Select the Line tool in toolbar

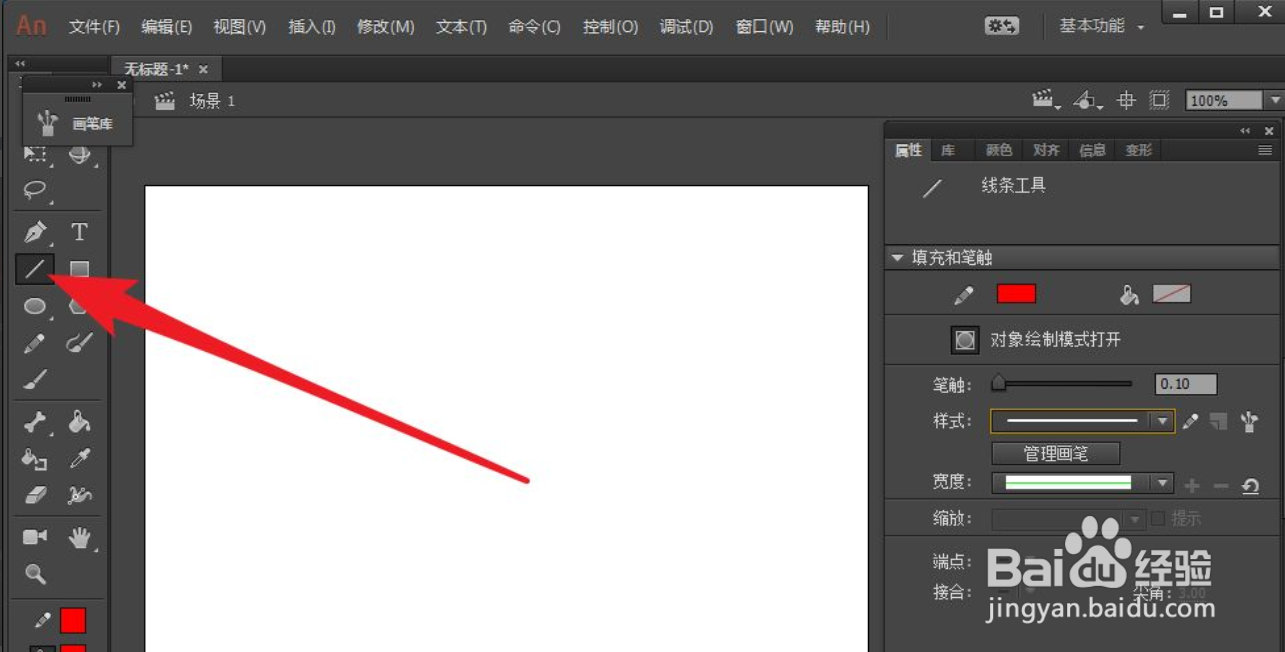(35, 268)
